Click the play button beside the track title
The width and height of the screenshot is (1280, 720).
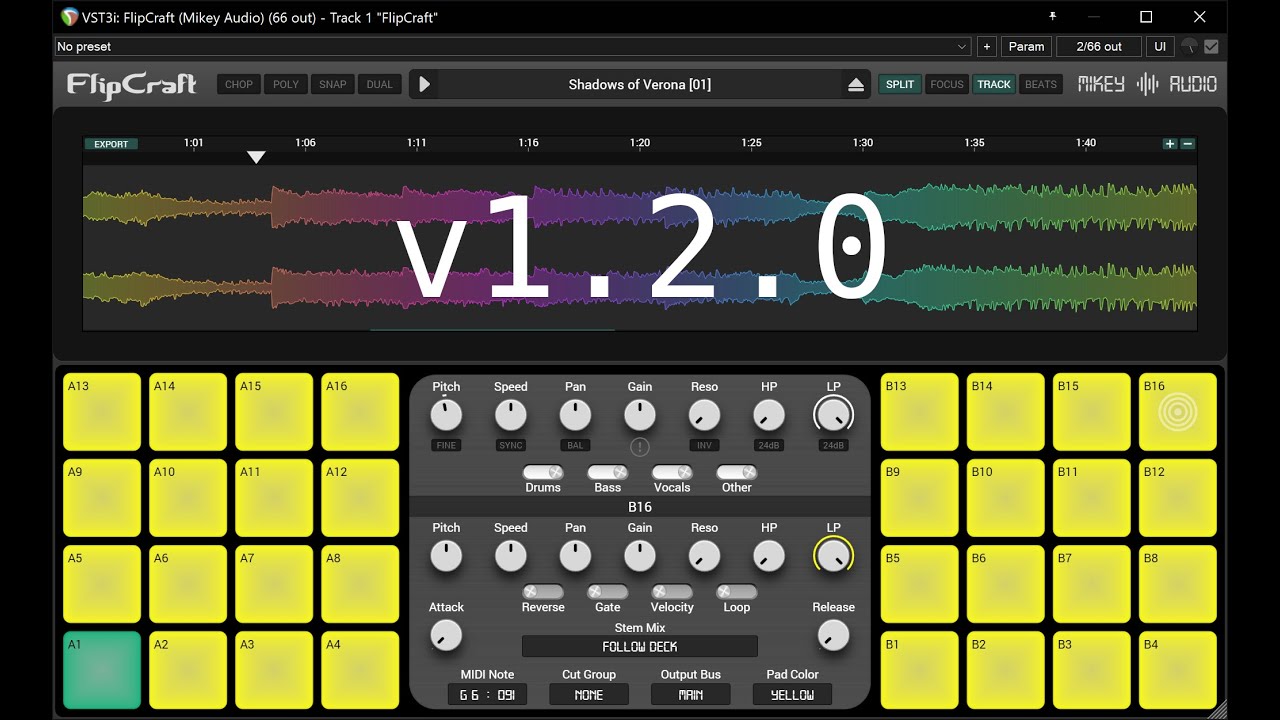coord(424,85)
